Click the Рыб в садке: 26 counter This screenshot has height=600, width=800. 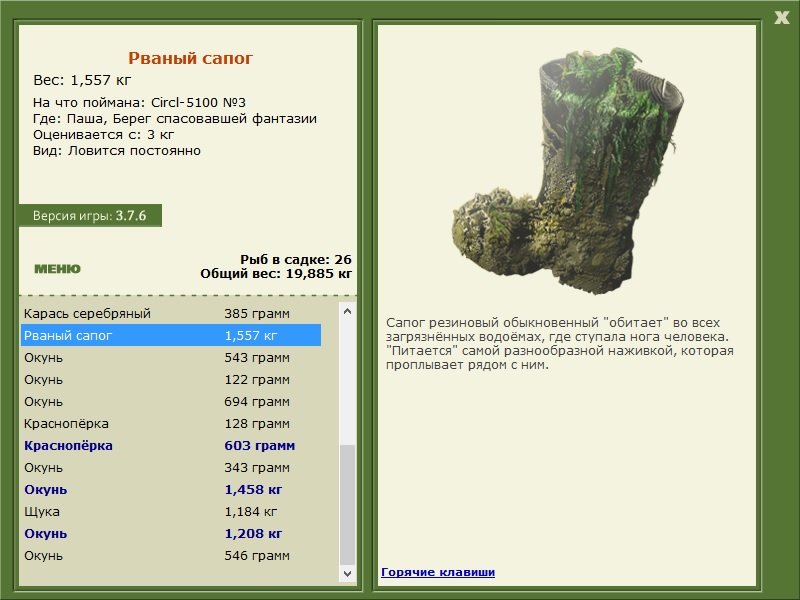tap(296, 259)
